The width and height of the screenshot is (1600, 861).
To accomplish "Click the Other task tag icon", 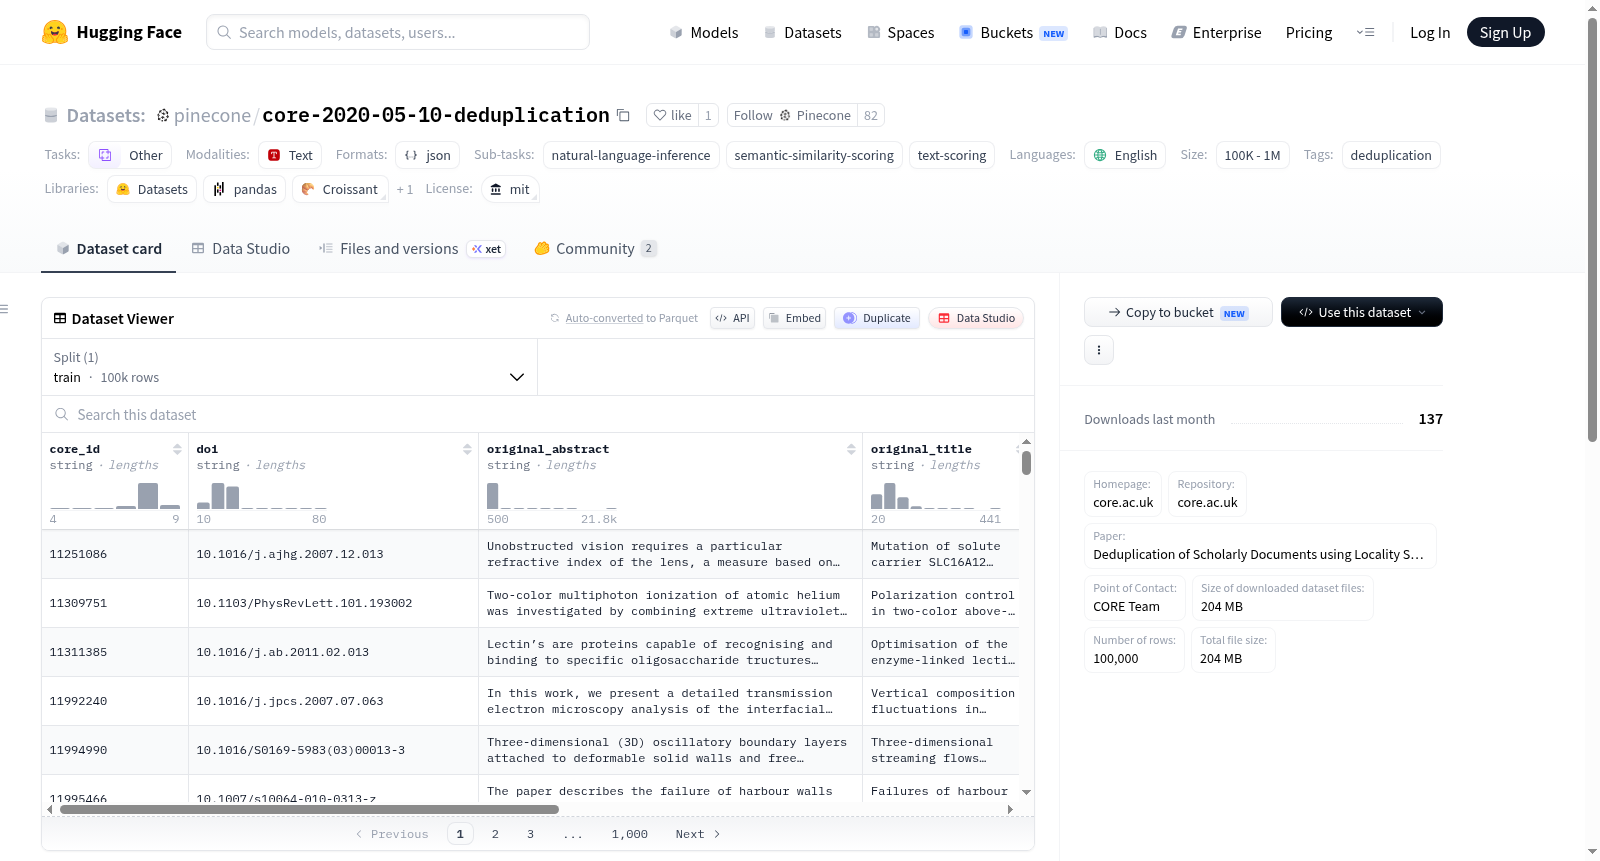I will tap(105, 155).
